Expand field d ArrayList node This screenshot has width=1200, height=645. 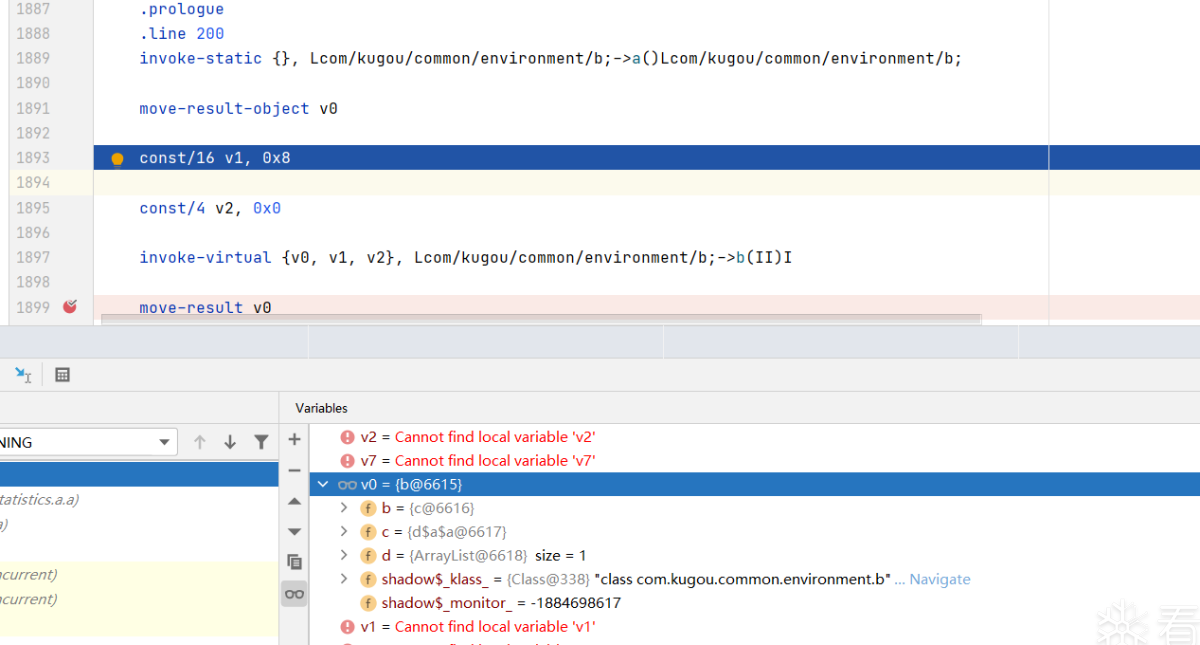[344, 555]
